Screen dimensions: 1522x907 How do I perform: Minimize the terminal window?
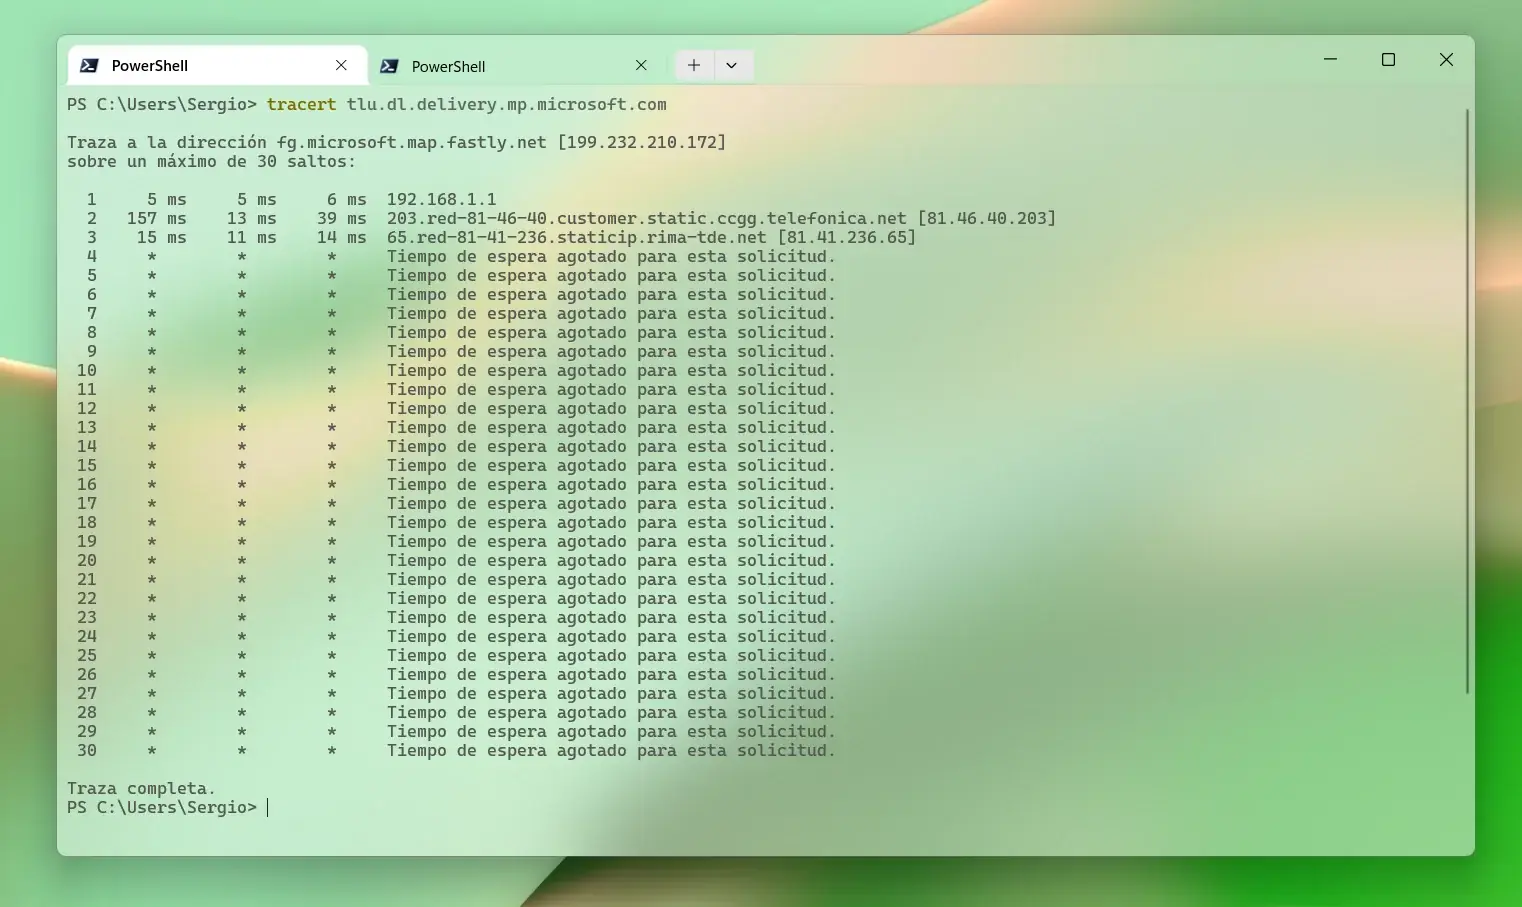[1330, 60]
